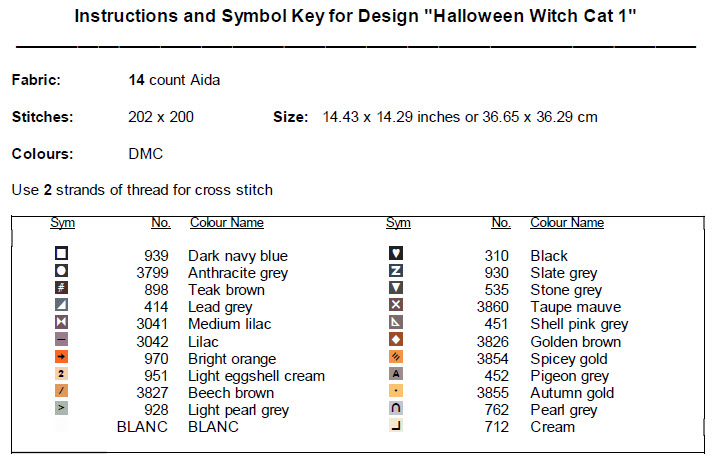Click the Dark navy blue symbol square
Image resolution: width=717 pixels, height=462 pixels.
61,254
